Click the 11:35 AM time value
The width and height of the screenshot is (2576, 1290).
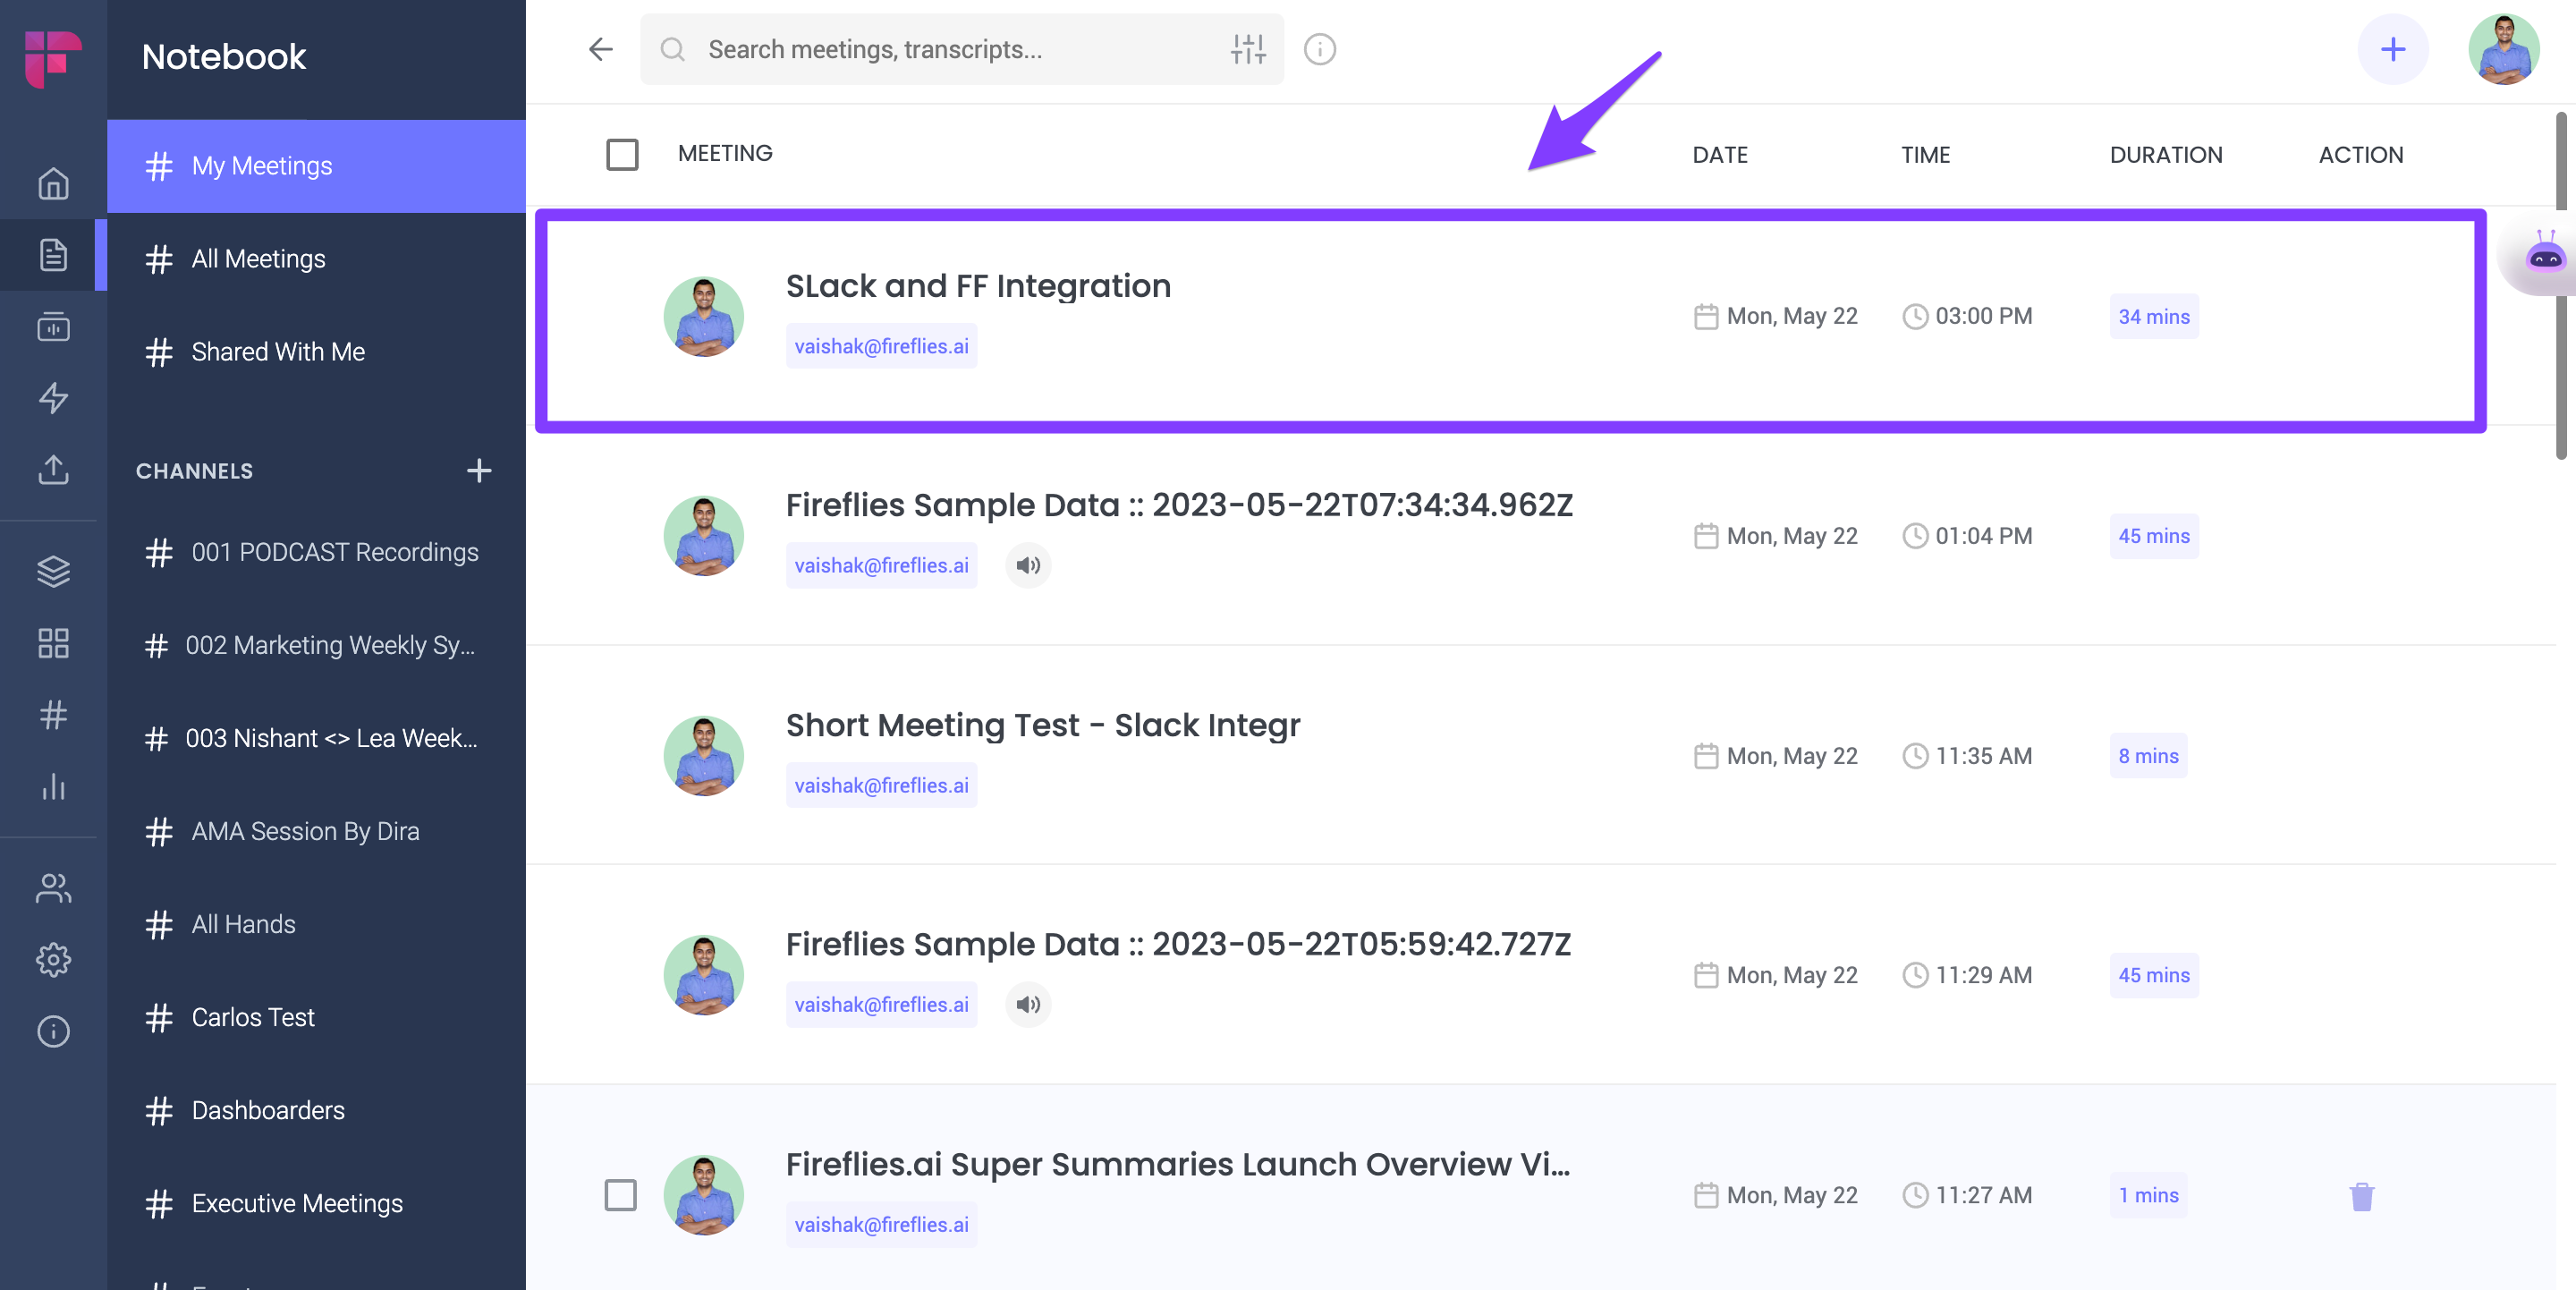tap(1984, 756)
